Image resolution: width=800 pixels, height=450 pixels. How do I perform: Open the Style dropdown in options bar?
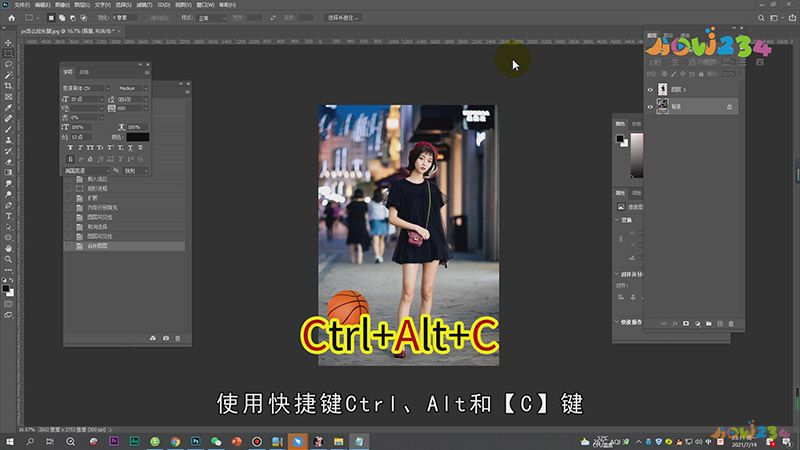tap(212, 18)
